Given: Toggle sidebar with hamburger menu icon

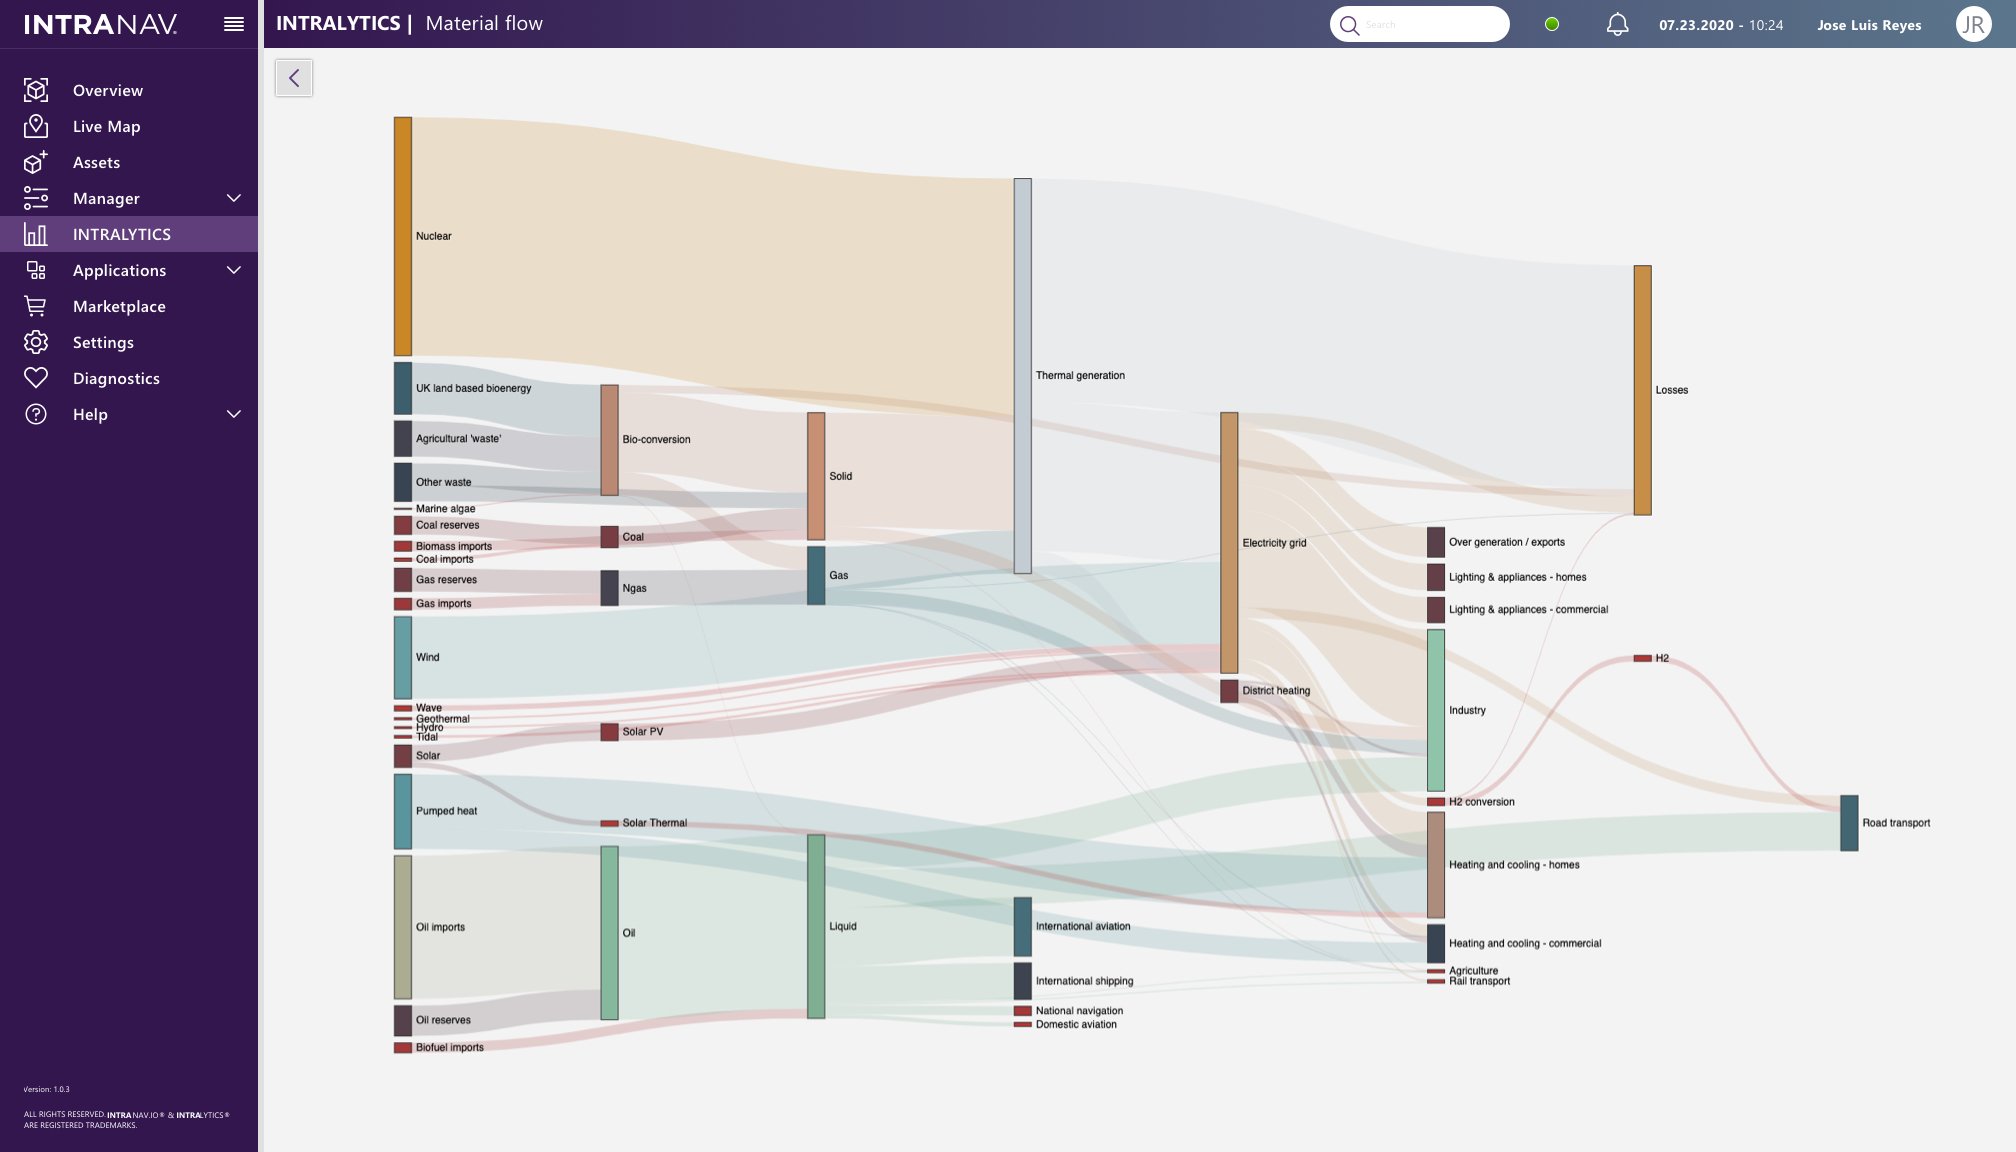Looking at the screenshot, I should pos(234,24).
